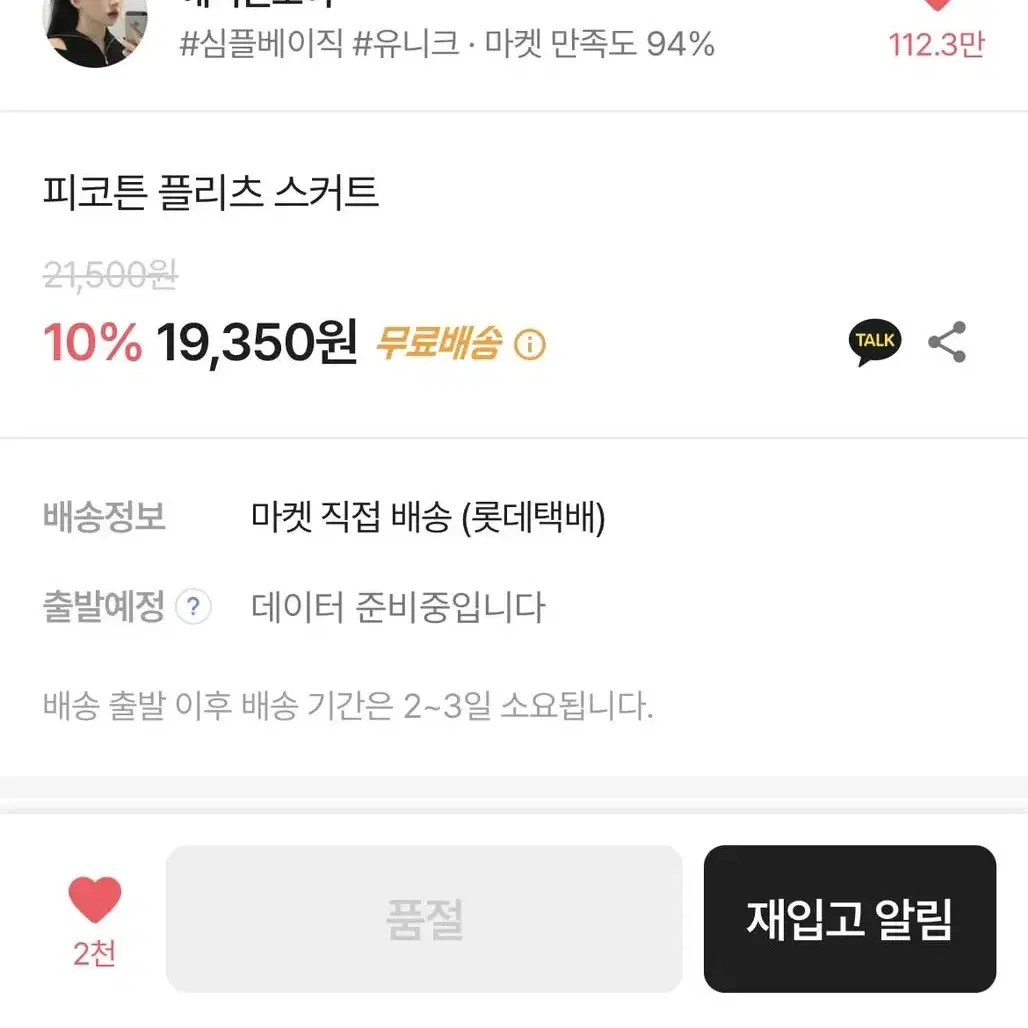Tap the 데이터 준비중입니다 departure status
The height and width of the screenshot is (1028, 1028).
point(398,607)
